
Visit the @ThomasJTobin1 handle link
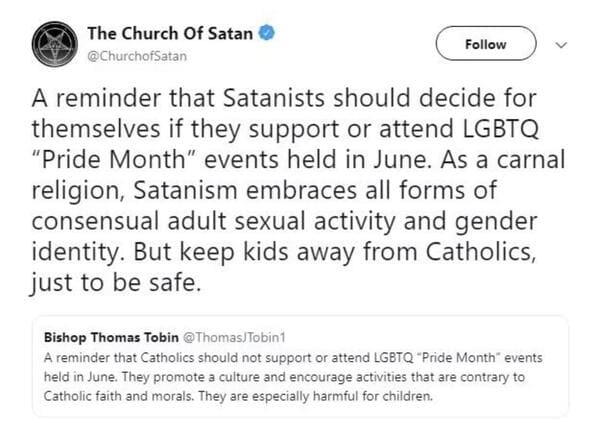[235, 337]
